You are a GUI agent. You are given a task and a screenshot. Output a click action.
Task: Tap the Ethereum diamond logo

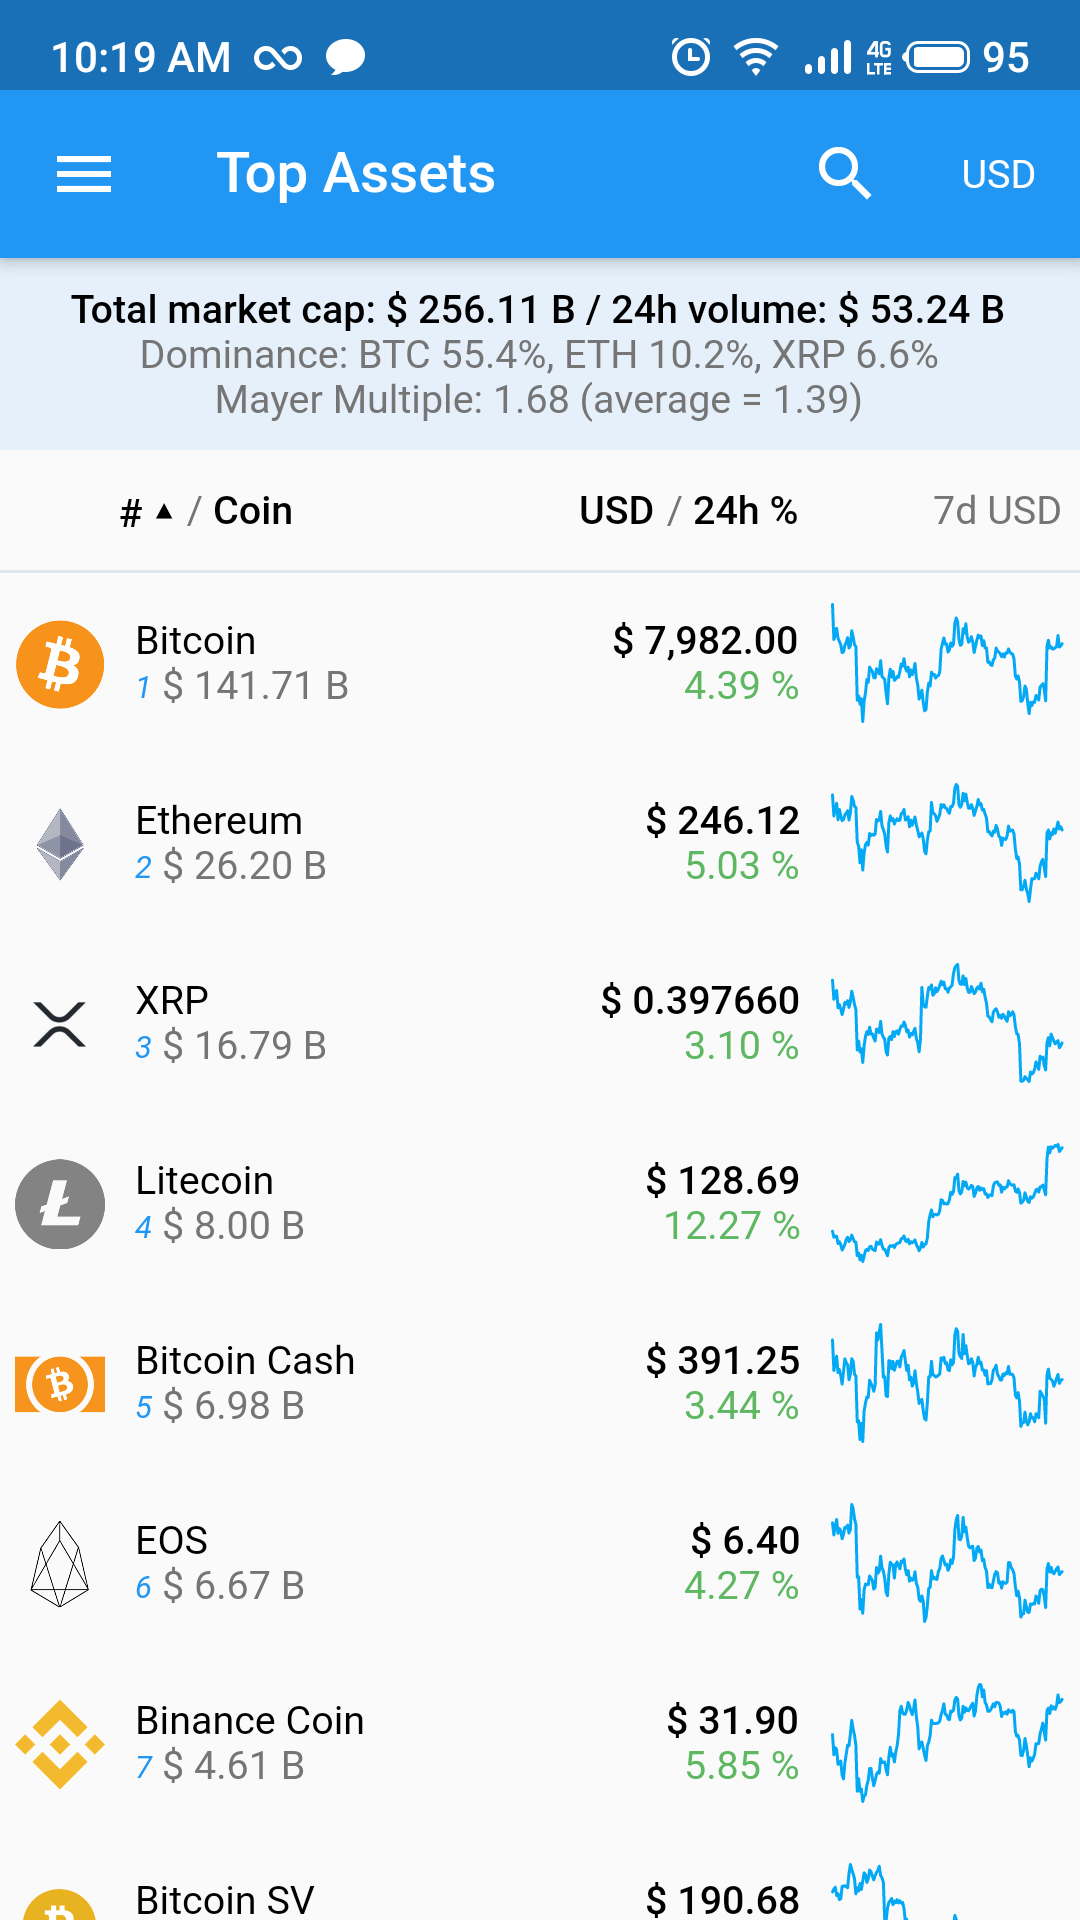click(60, 844)
